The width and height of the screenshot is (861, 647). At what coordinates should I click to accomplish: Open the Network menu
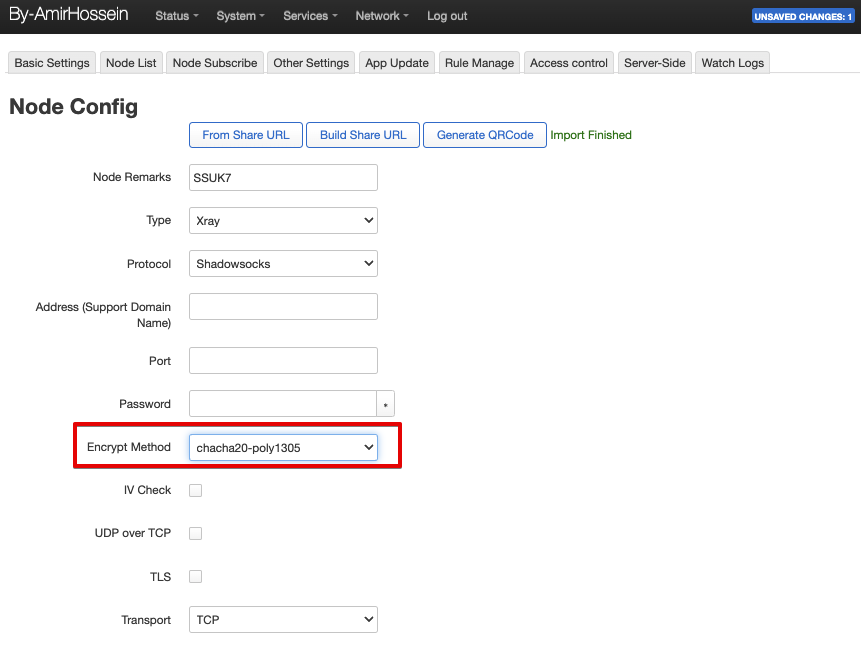click(382, 16)
